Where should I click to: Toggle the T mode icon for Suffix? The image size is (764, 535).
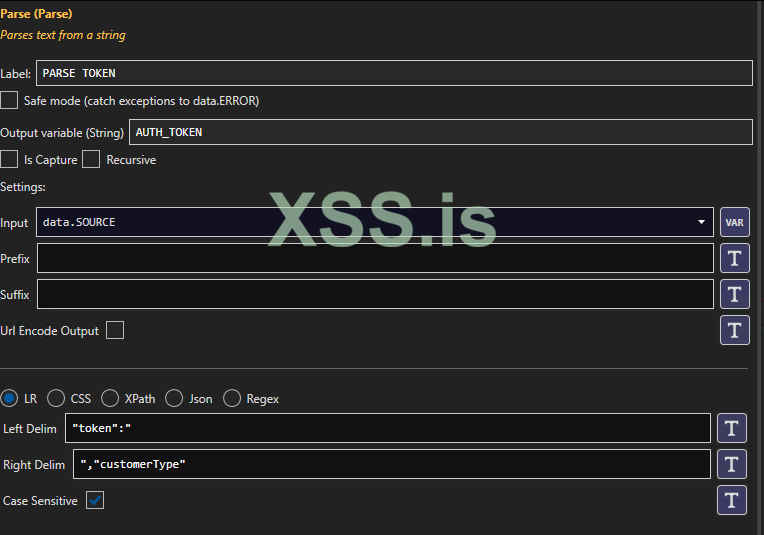point(734,294)
